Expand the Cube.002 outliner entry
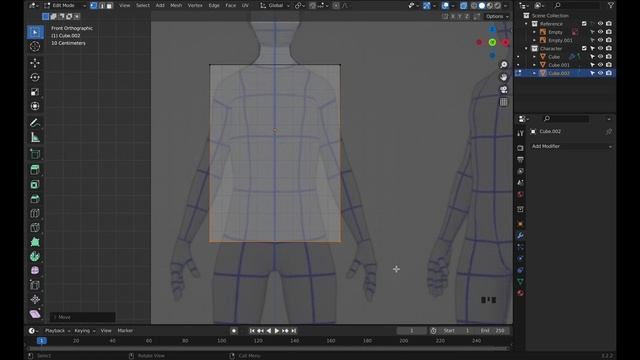 [535, 73]
